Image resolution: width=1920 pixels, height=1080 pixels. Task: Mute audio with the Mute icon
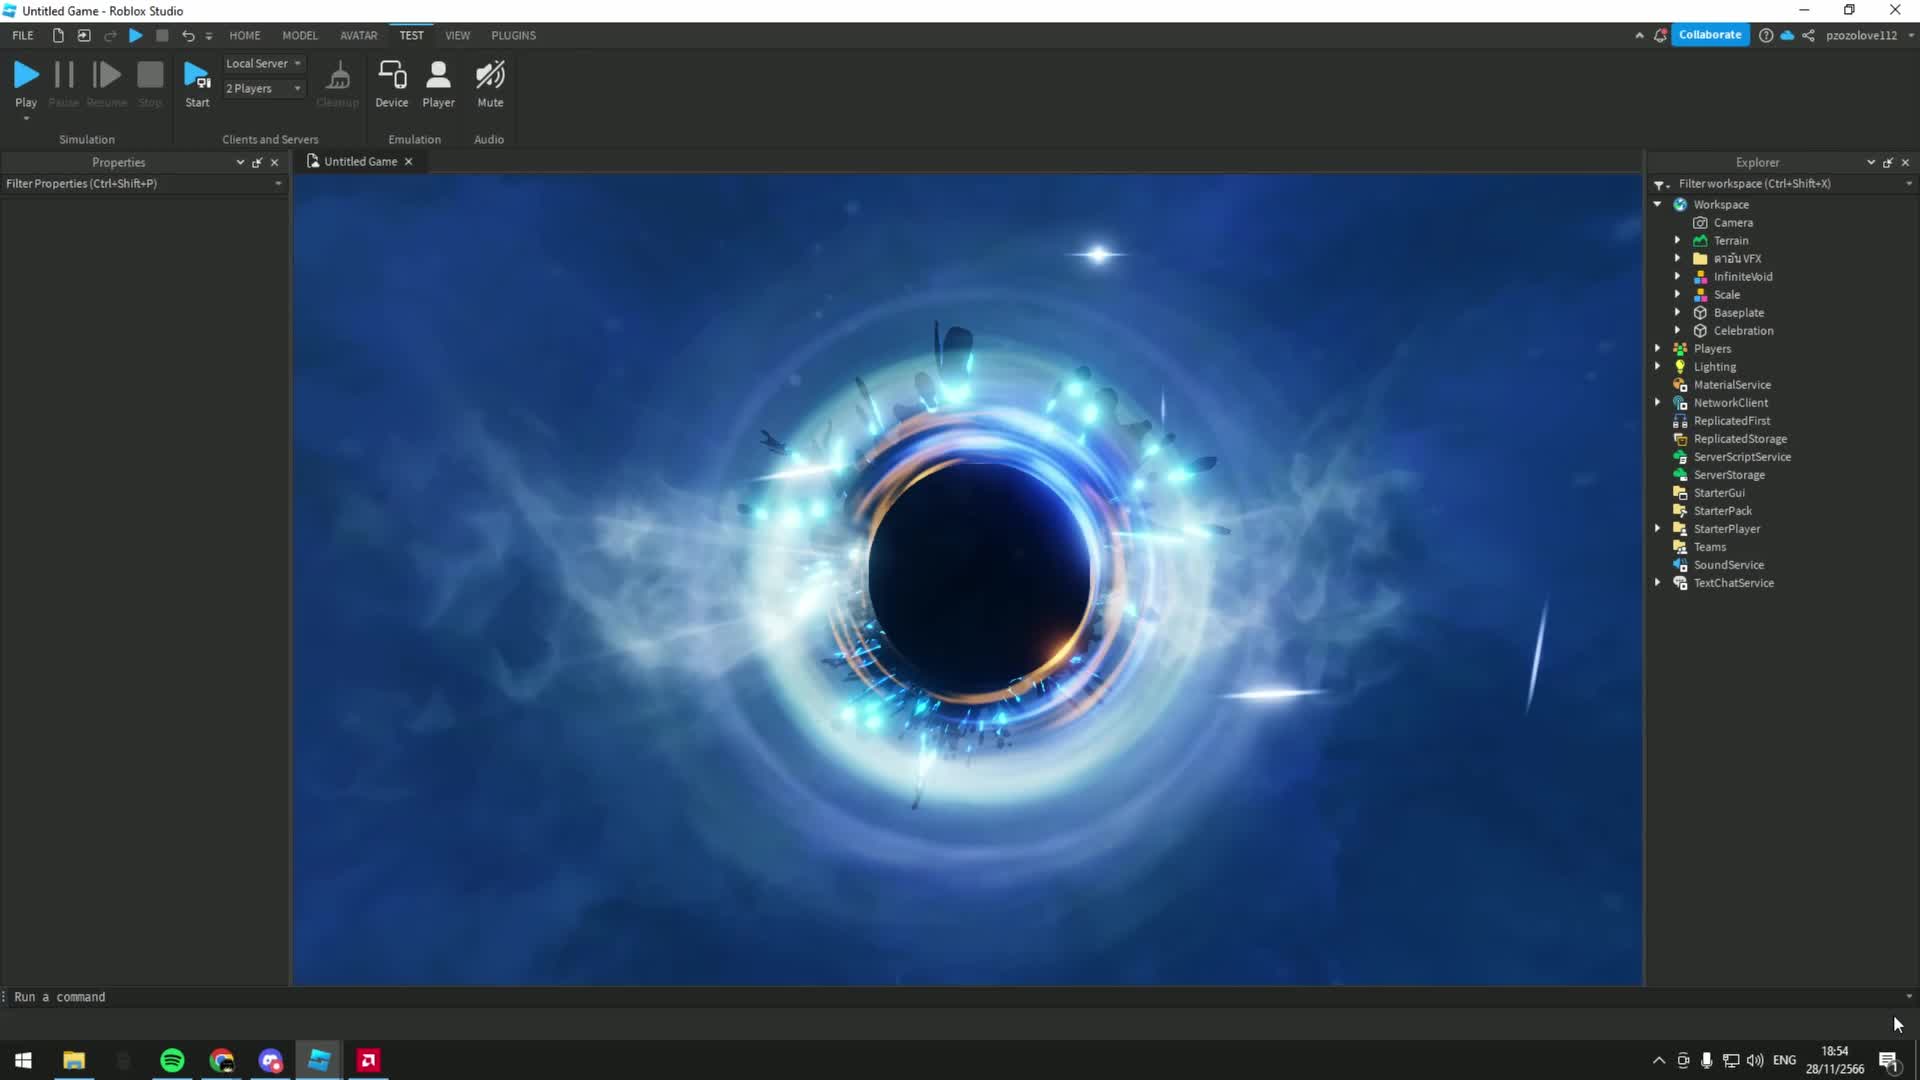tap(489, 80)
